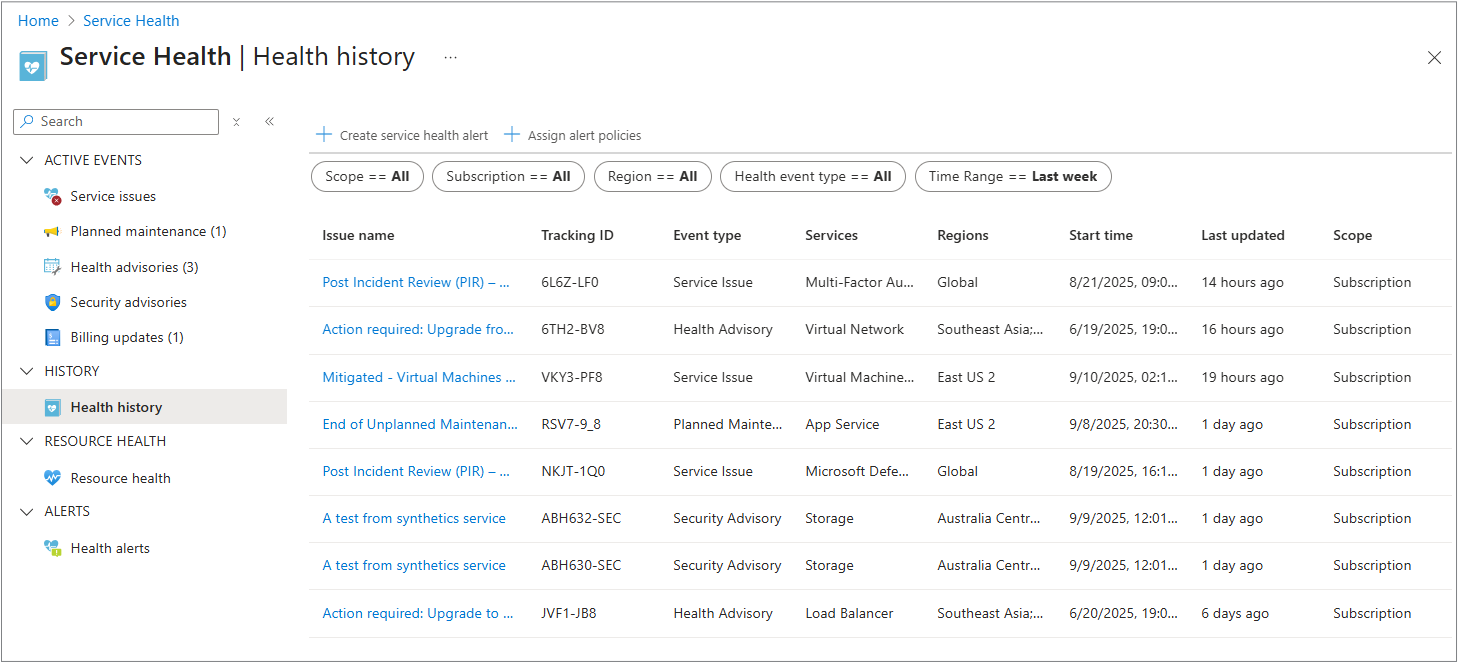Open the Health event type filter
This screenshot has width=1458, height=662.
812,177
